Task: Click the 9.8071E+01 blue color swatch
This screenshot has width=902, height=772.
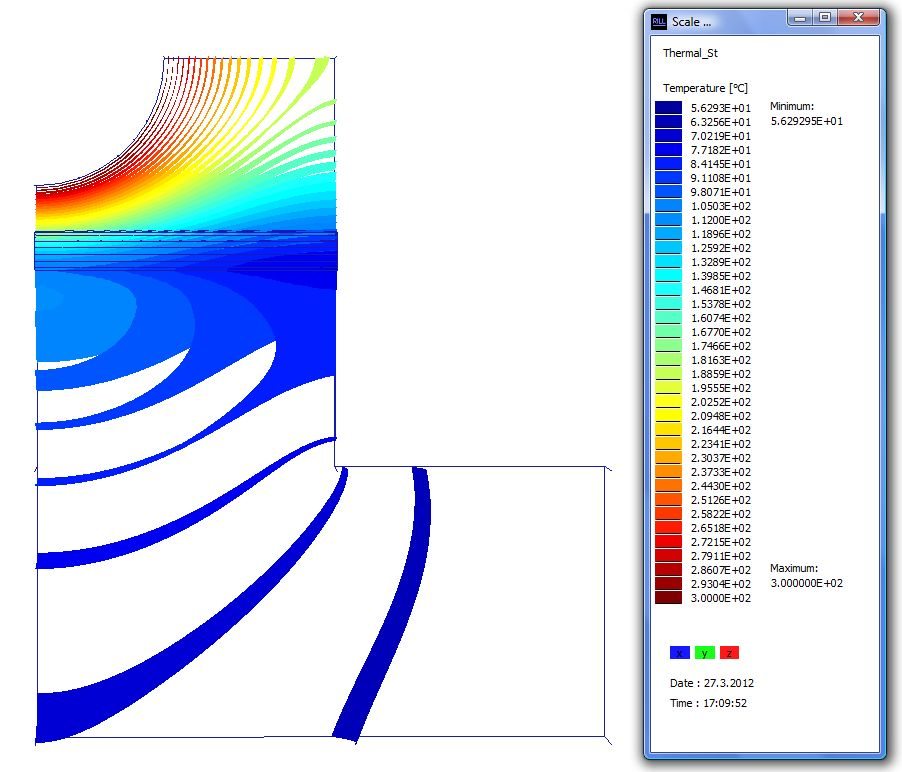Action: [x=668, y=192]
